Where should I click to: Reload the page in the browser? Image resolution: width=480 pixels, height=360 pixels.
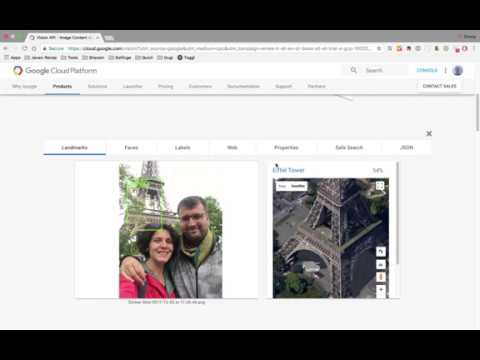(25, 49)
